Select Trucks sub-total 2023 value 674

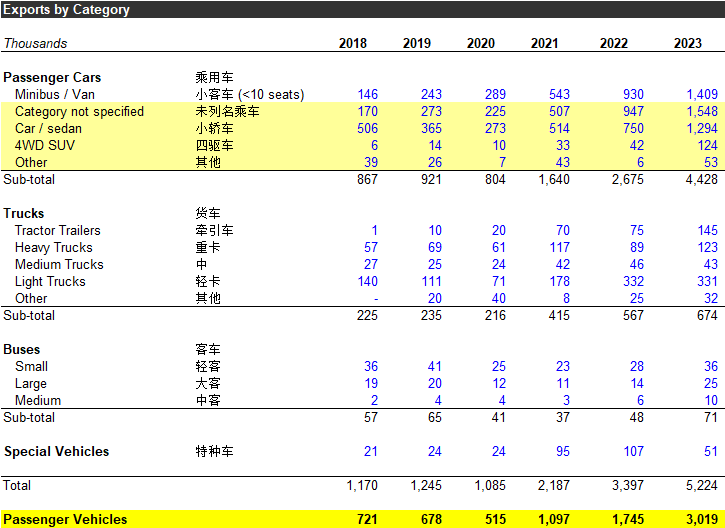(707, 315)
